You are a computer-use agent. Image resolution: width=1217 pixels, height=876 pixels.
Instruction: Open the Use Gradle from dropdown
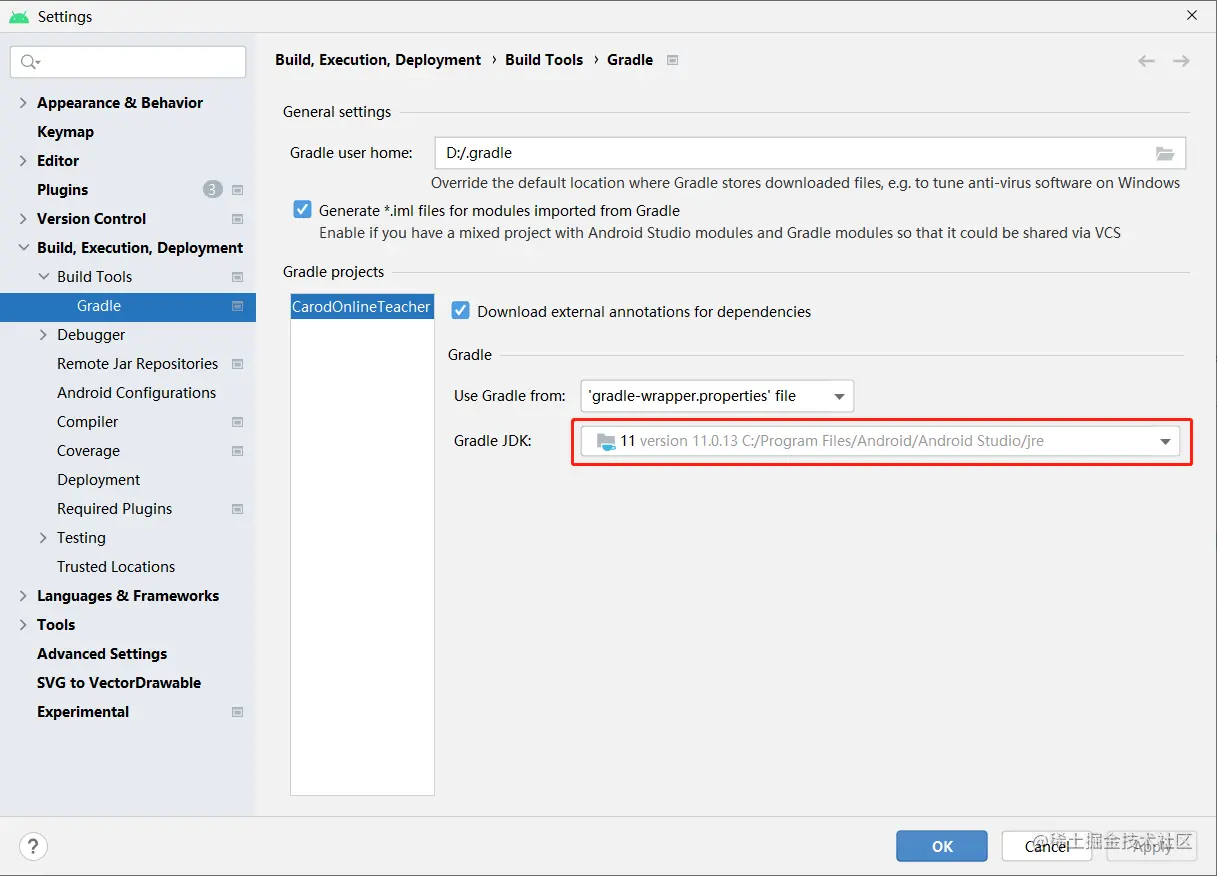click(x=717, y=396)
